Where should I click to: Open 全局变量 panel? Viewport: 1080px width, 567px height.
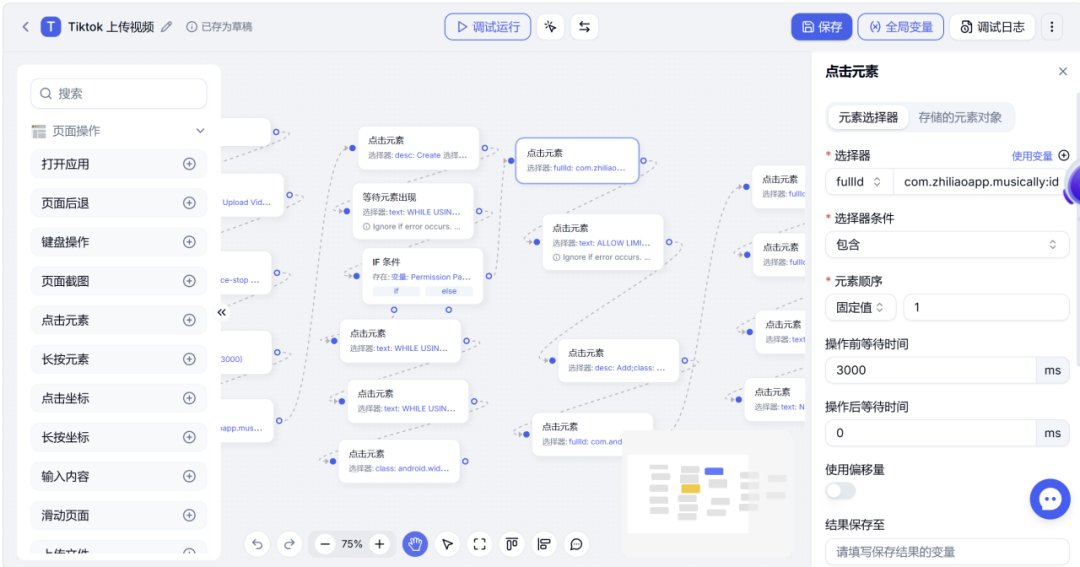click(x=900, y=27)
